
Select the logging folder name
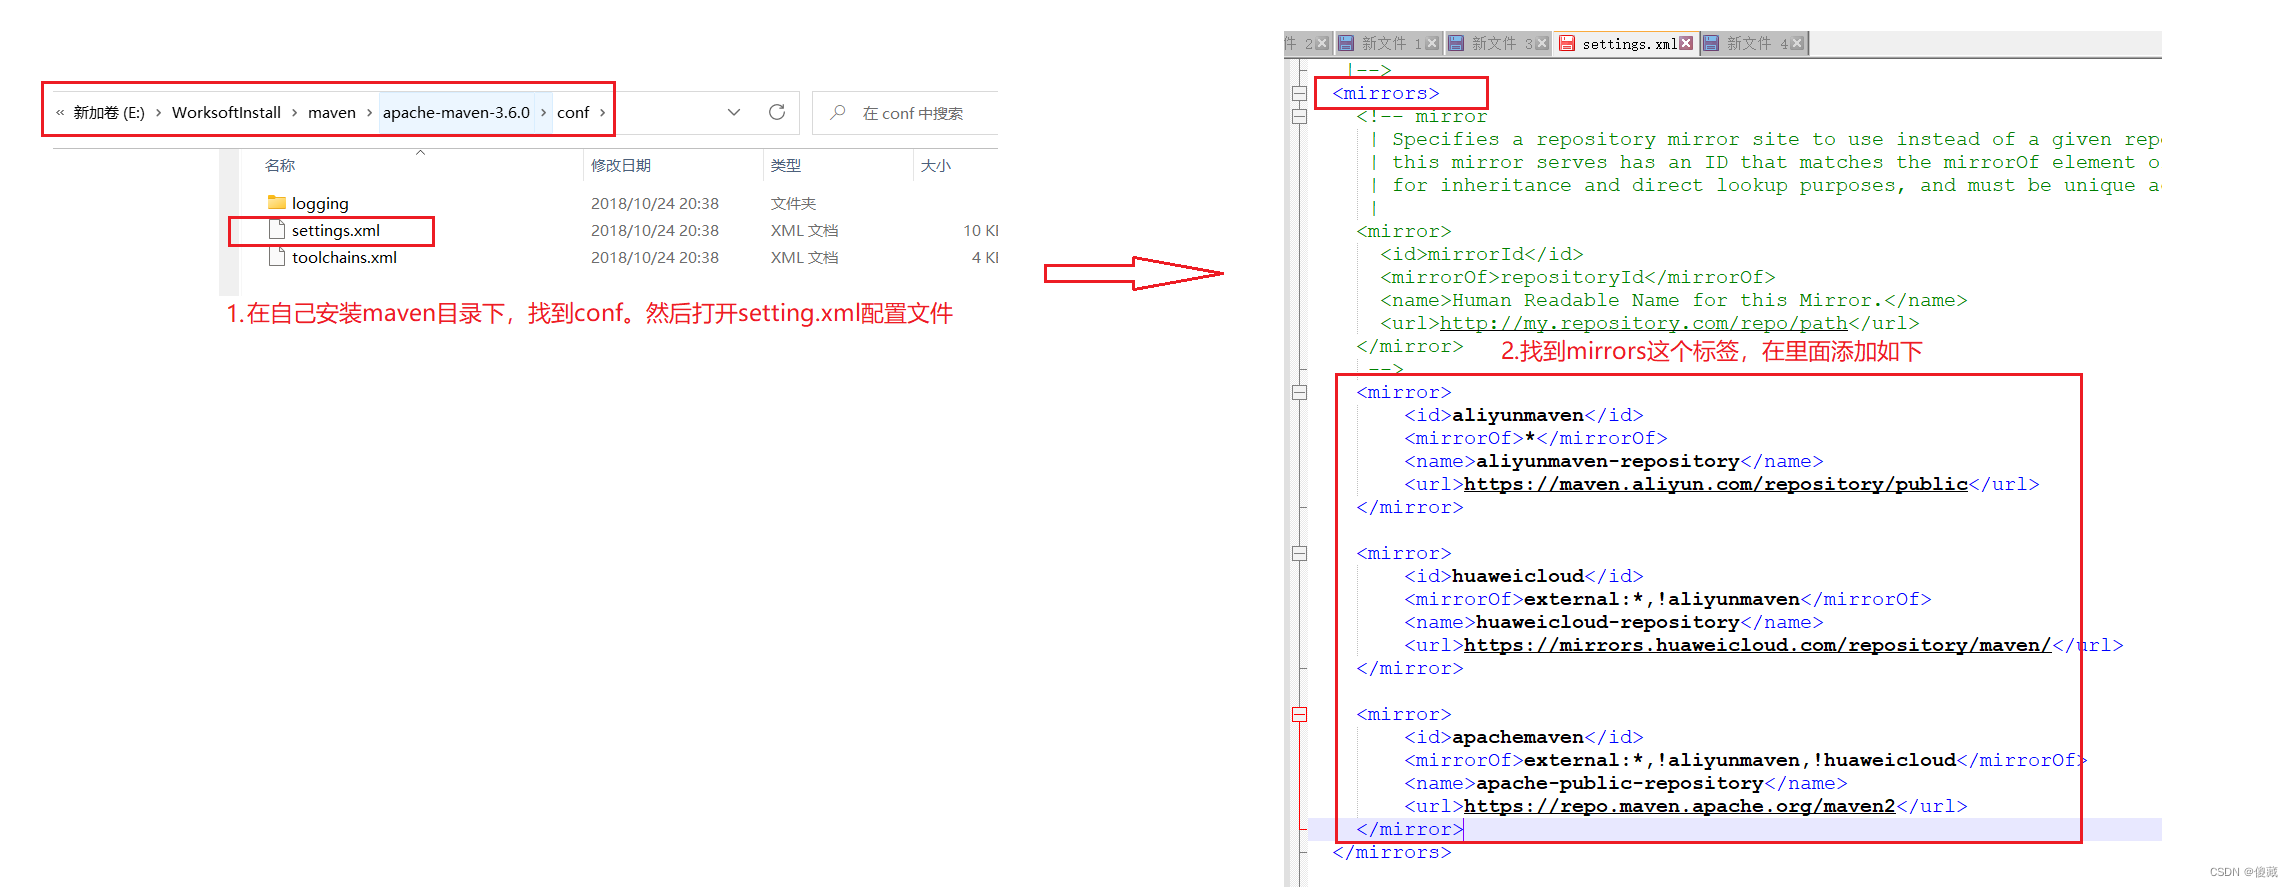(x=320, y=203)
